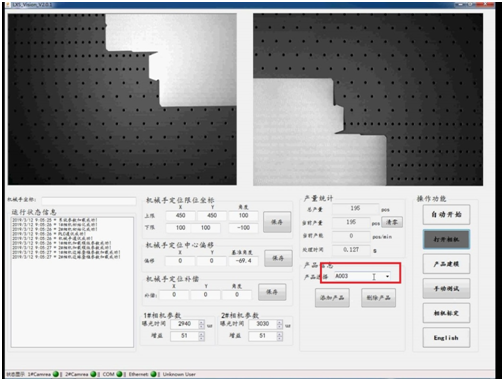The width and height of the screenshot is (504, 381).
Task: Click the 1#Camera green status indicator
Action: point(56,374)
